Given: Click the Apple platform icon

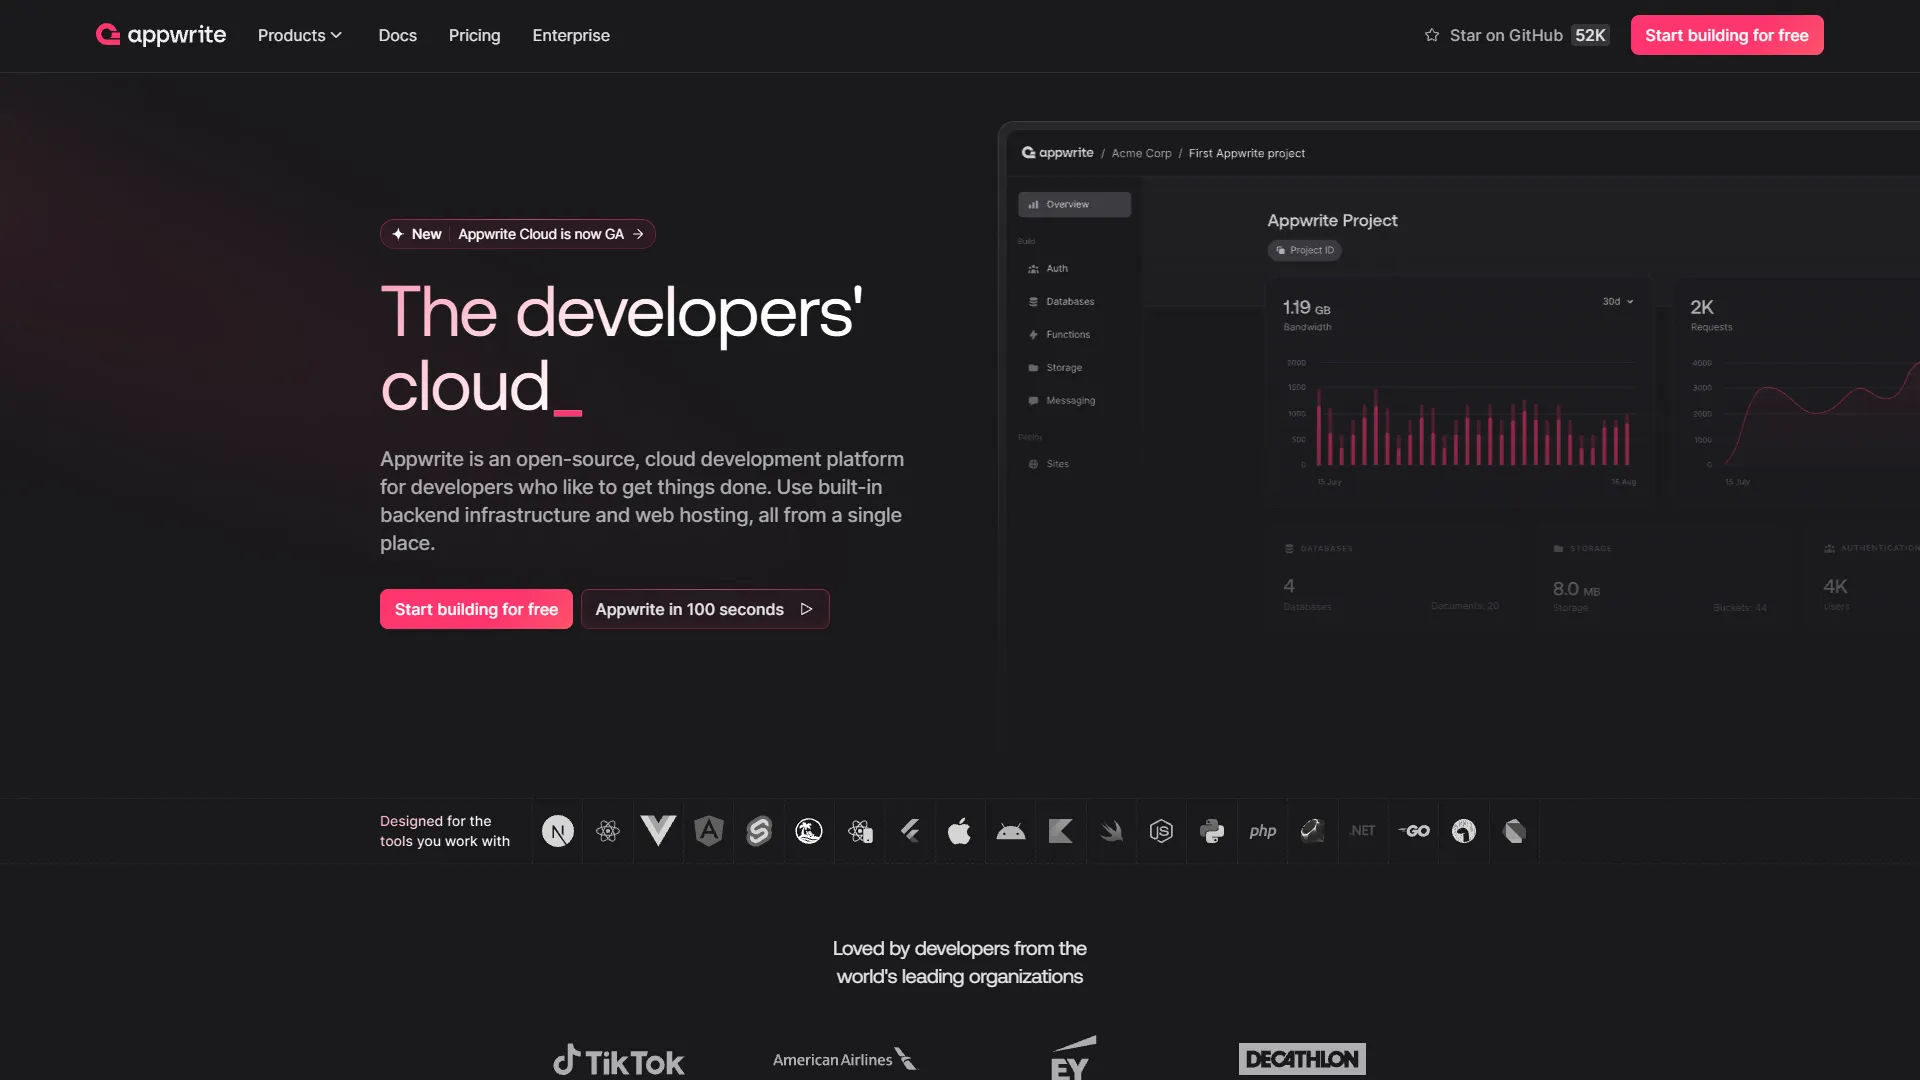Looking at the screenshot, I should (960, 831).
